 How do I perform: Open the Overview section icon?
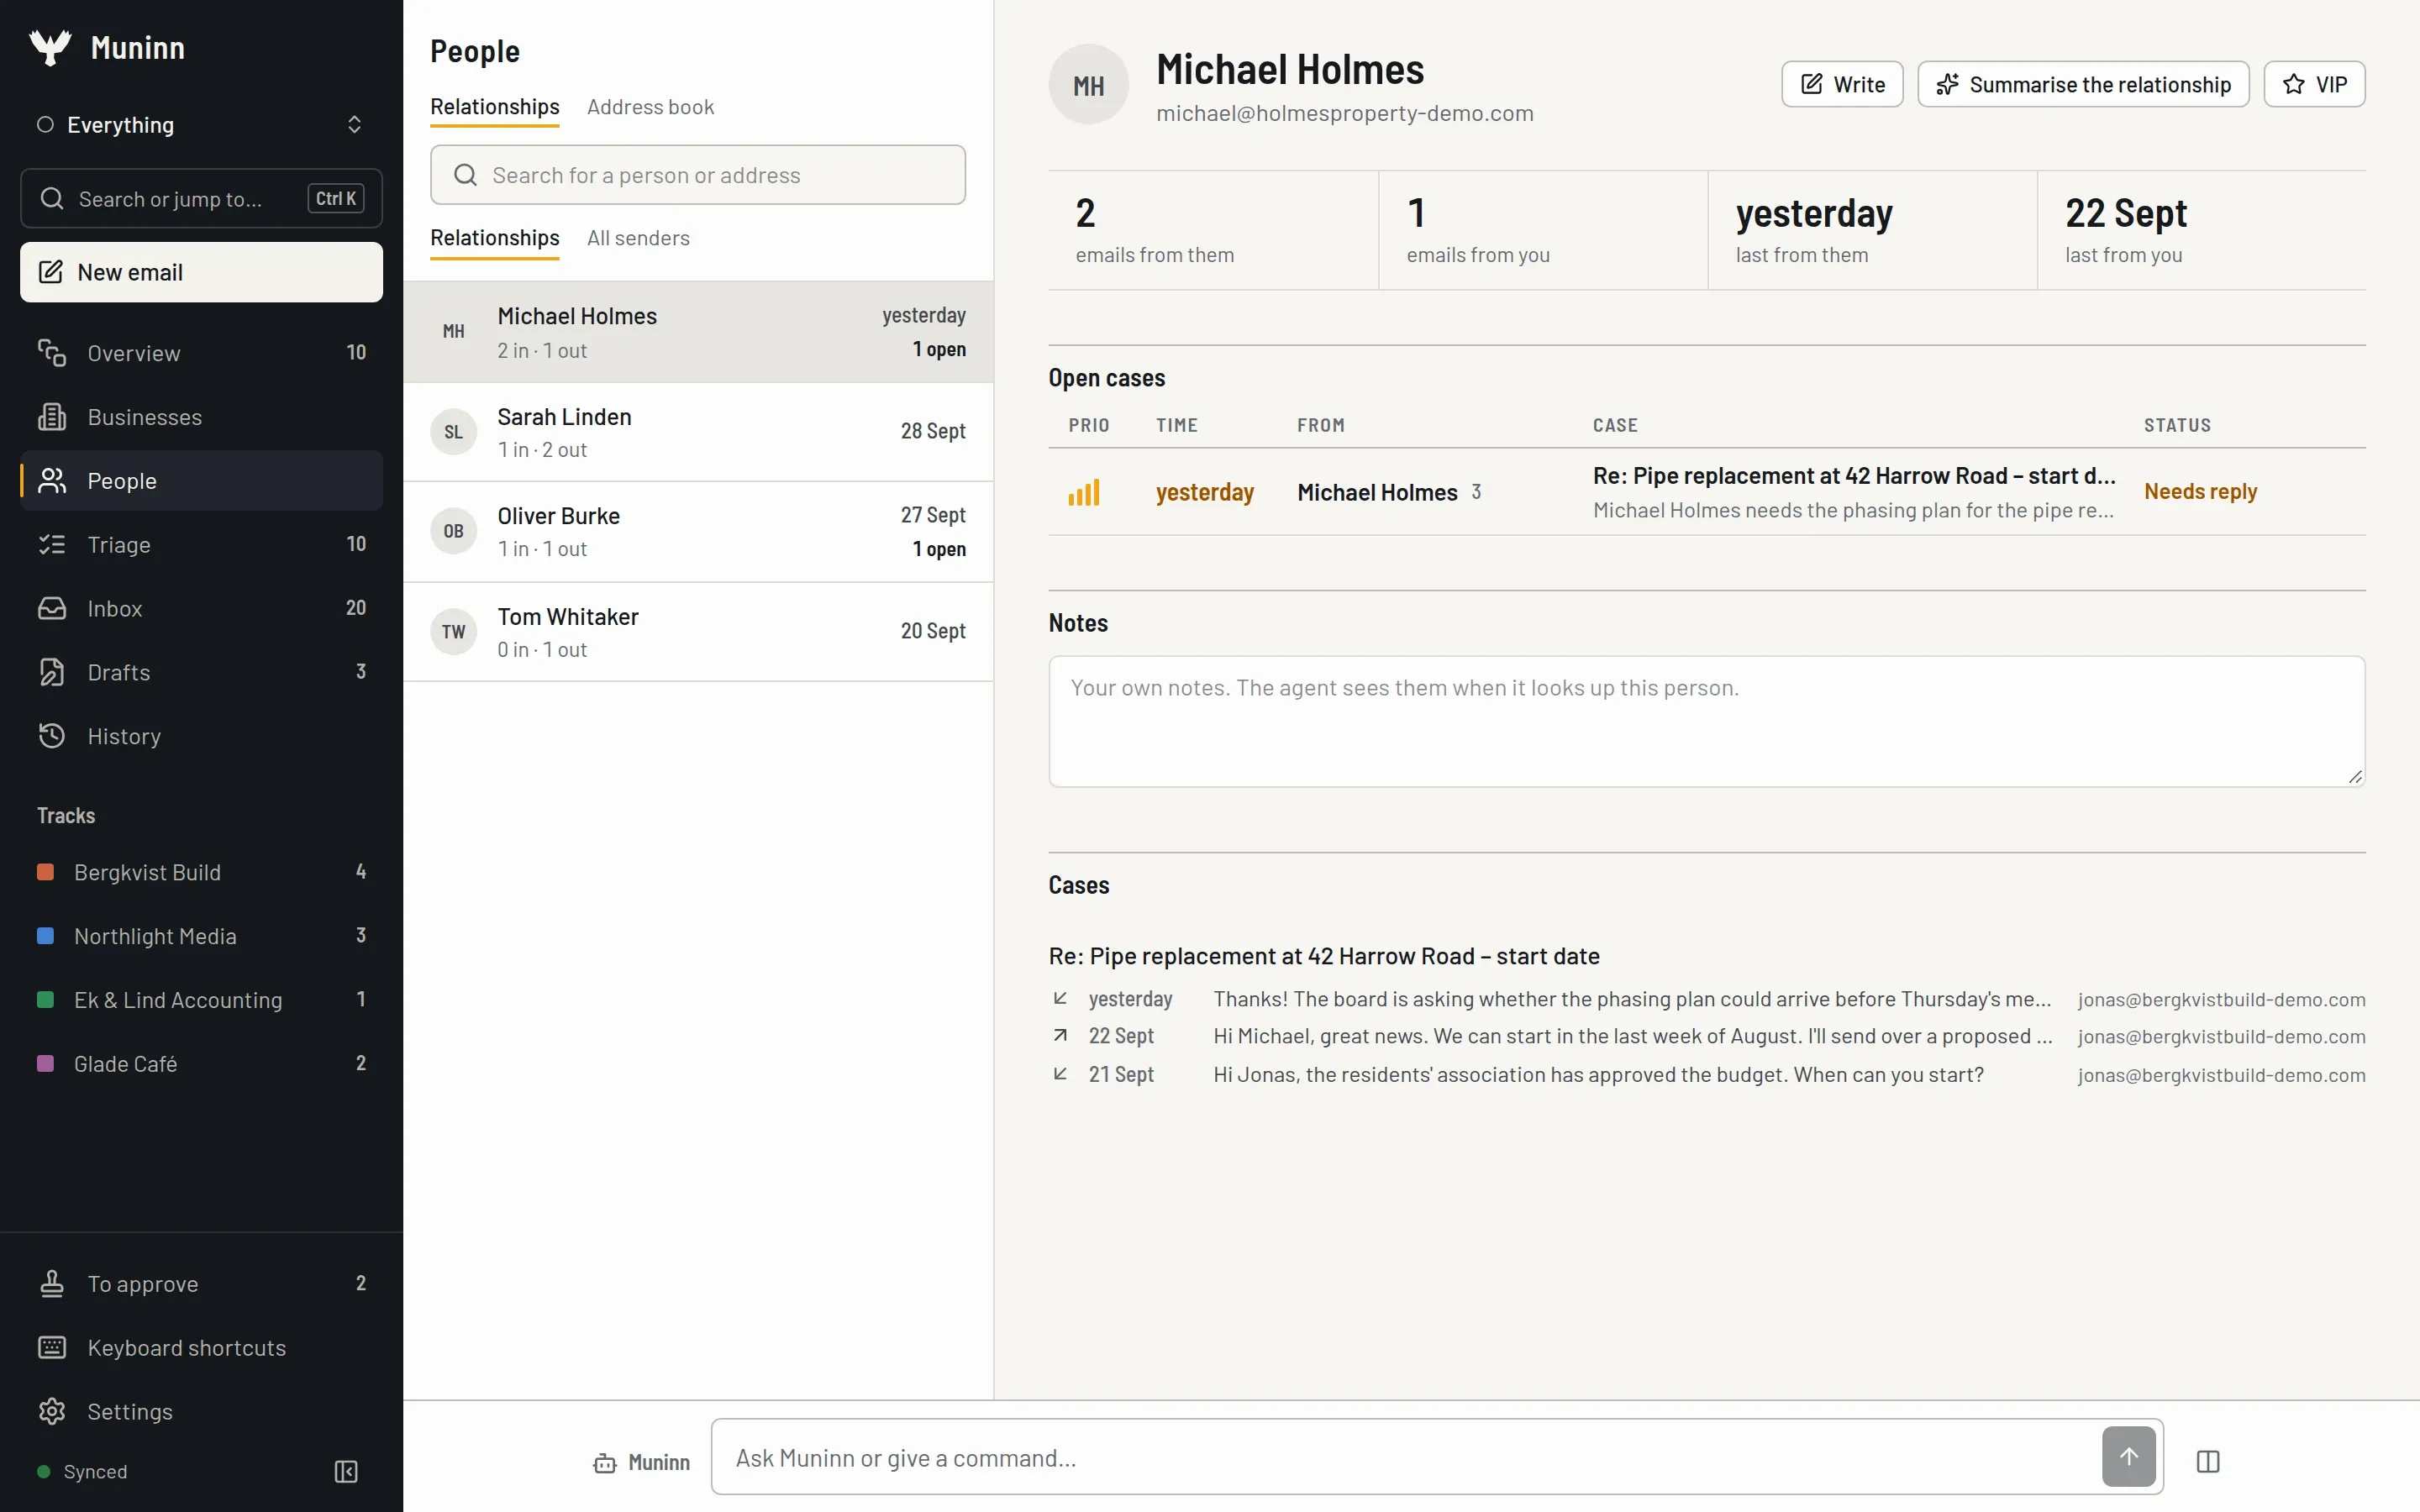click(x=52, y=352)
